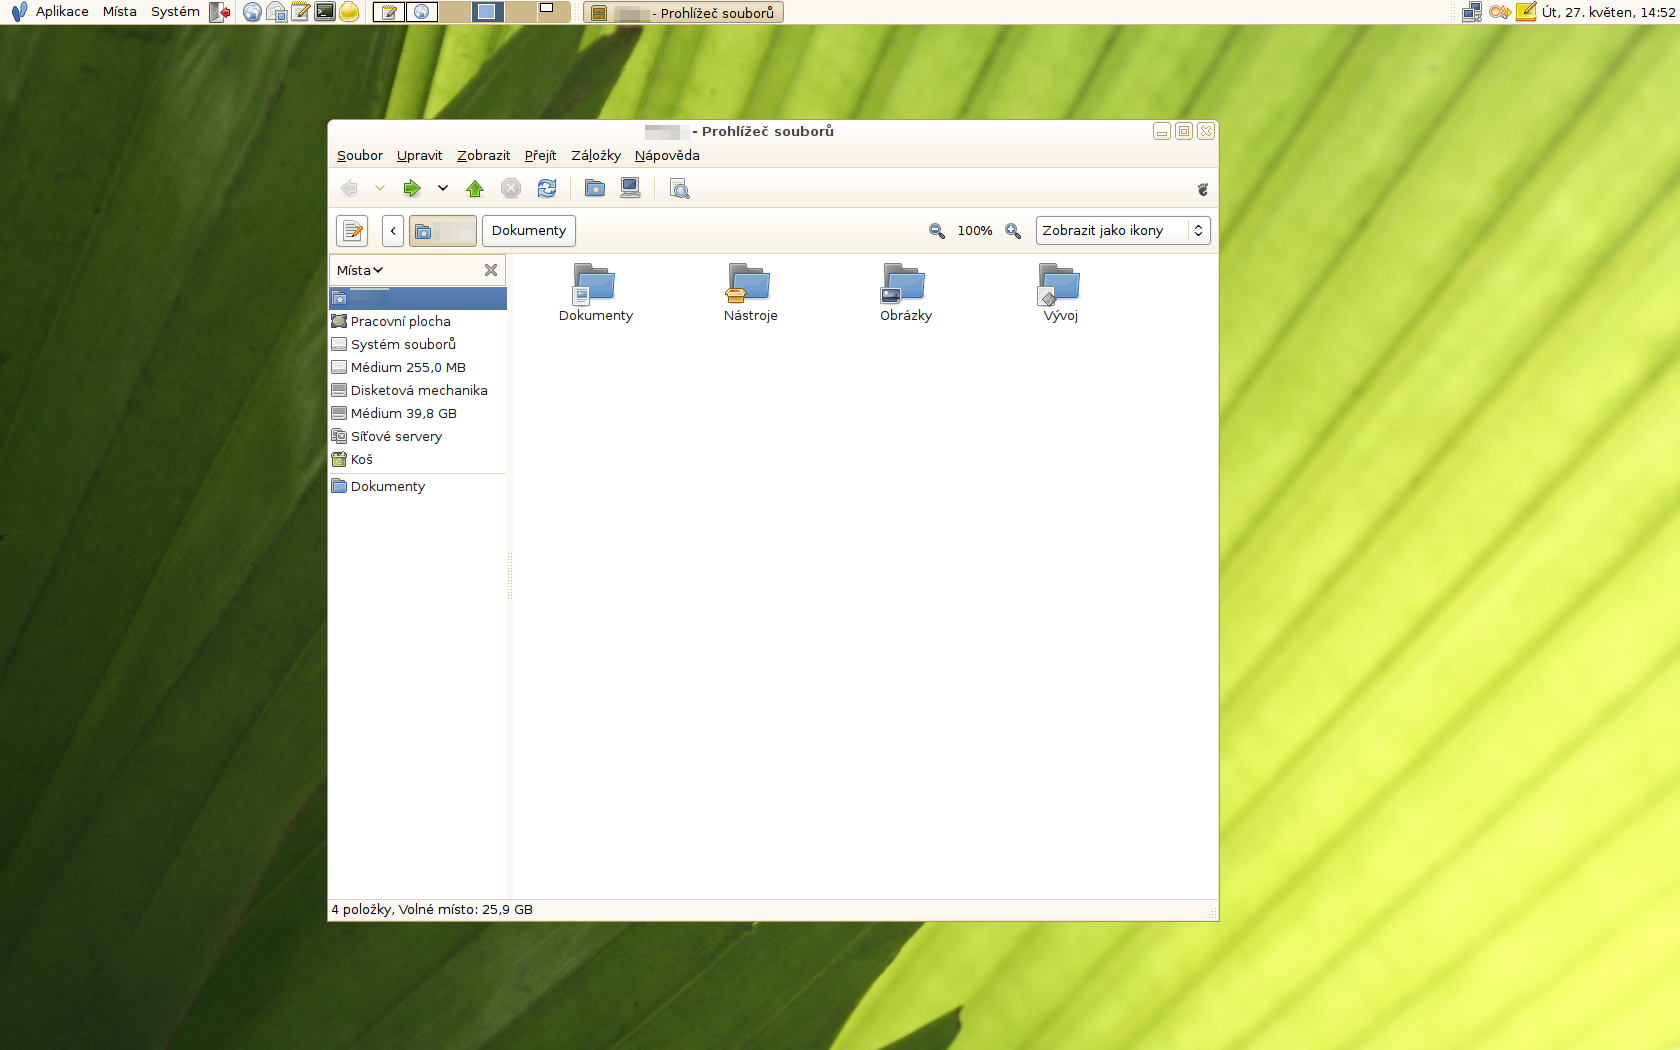Go up one folder with green up arrow
Viewport: 1680px width, 1050px height.
(x=475, y=189)
